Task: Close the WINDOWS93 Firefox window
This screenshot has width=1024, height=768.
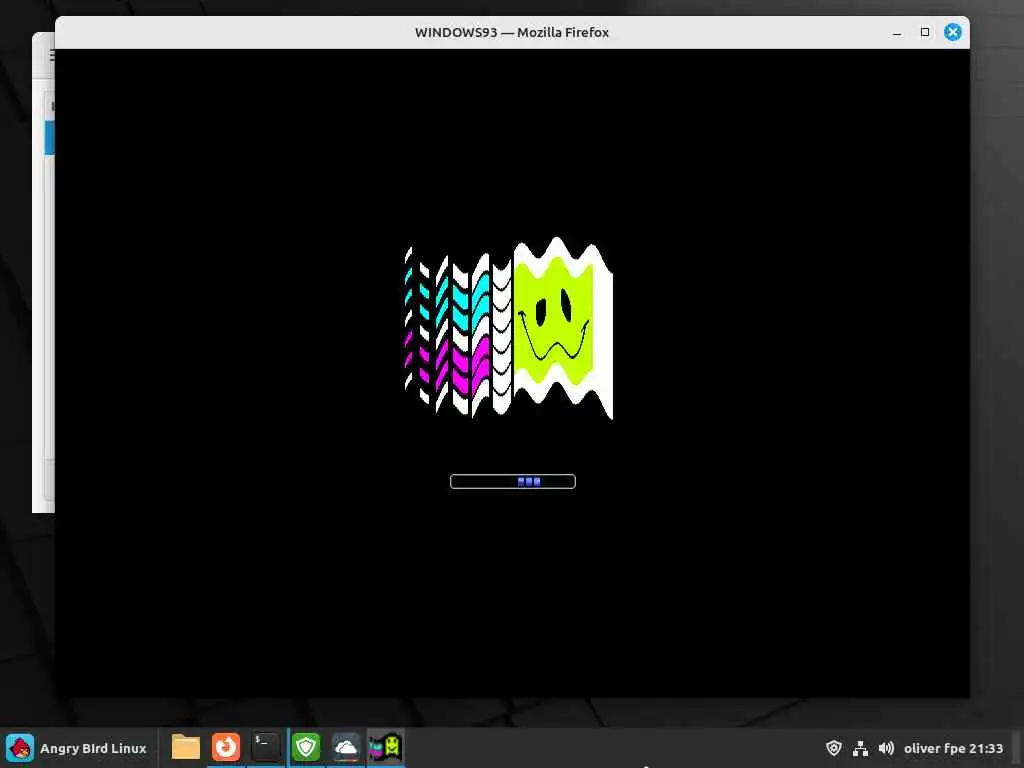Action: pos(953,32)
